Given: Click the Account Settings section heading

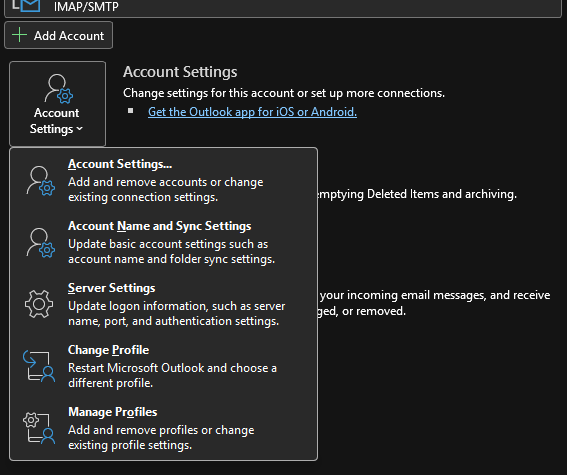Looking at the screenshot, I should click(180, 72).
